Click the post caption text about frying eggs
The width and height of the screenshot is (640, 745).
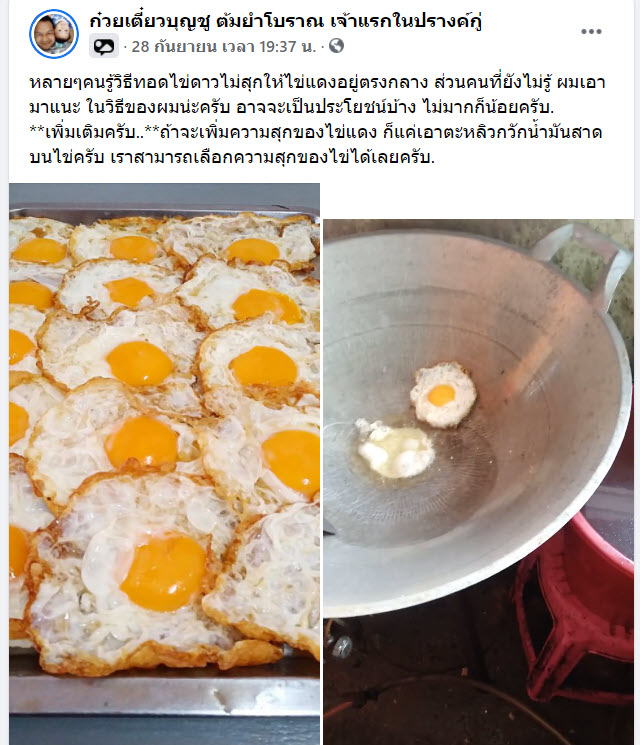click(x=317, y=120)
